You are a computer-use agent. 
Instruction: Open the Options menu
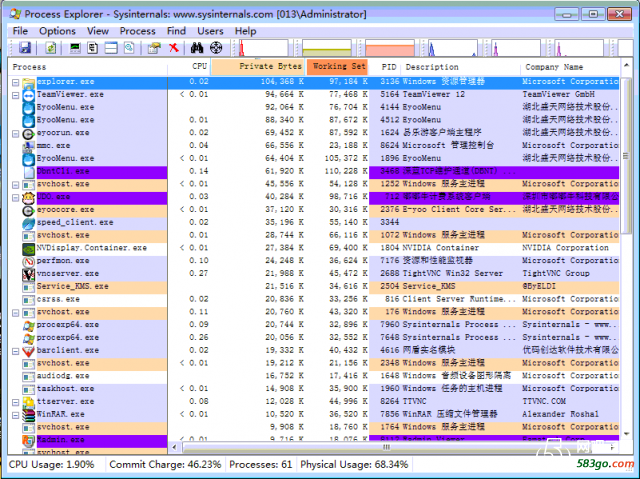pos(57,31)
